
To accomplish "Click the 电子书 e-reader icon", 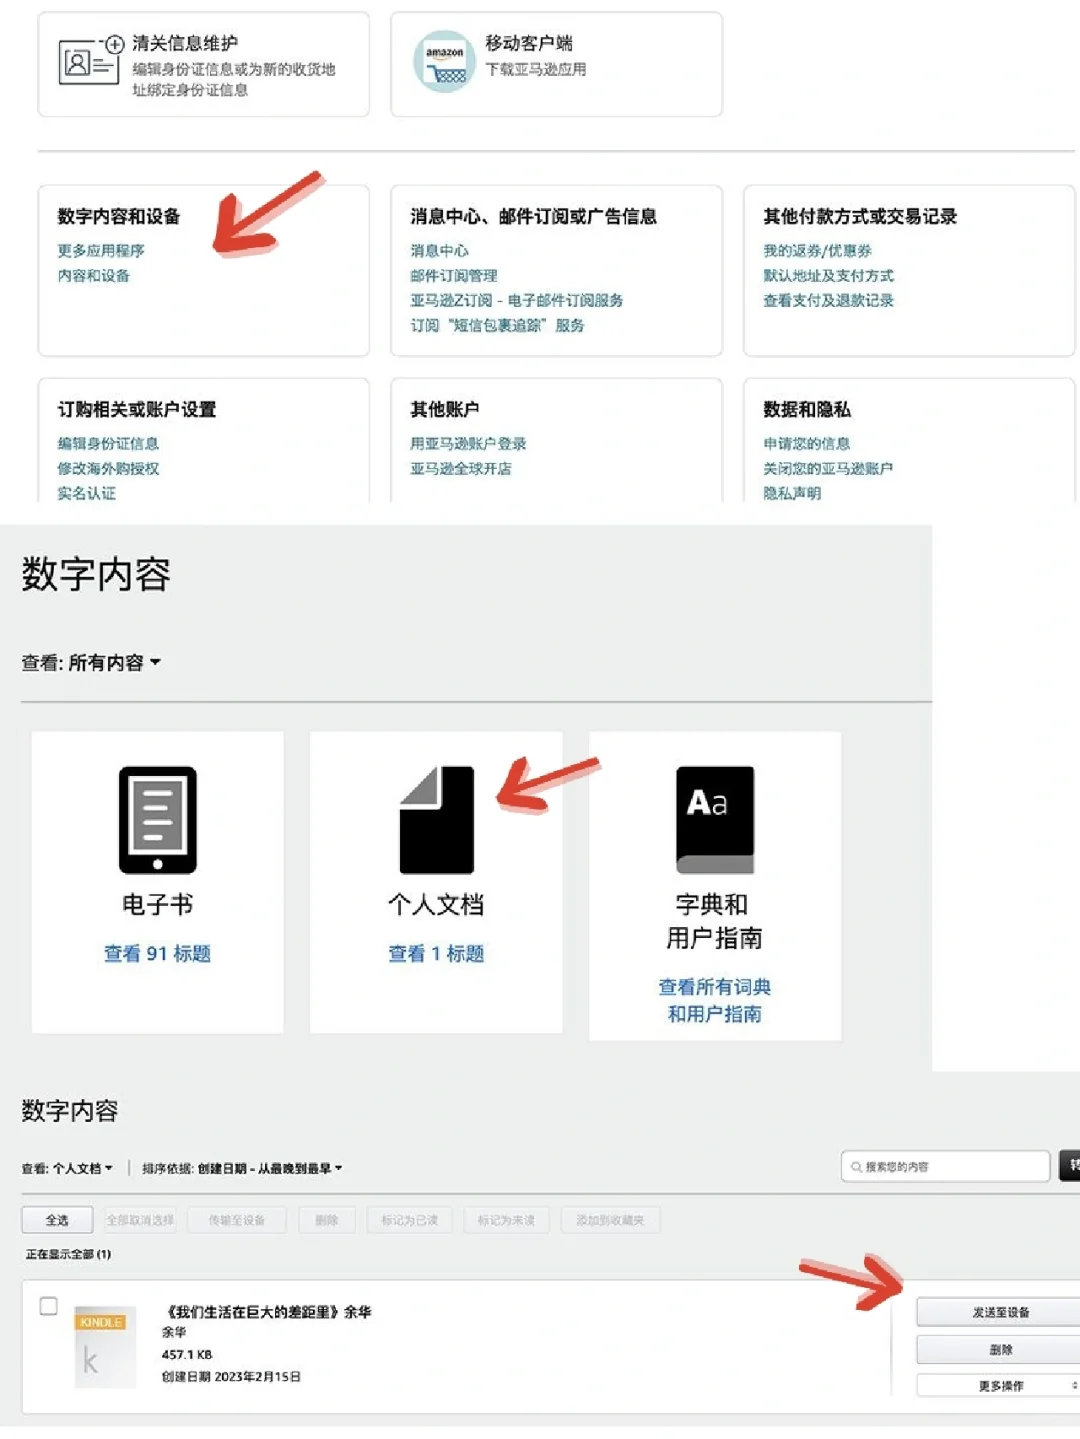I will pyautogui.click(x=158, y=820).
